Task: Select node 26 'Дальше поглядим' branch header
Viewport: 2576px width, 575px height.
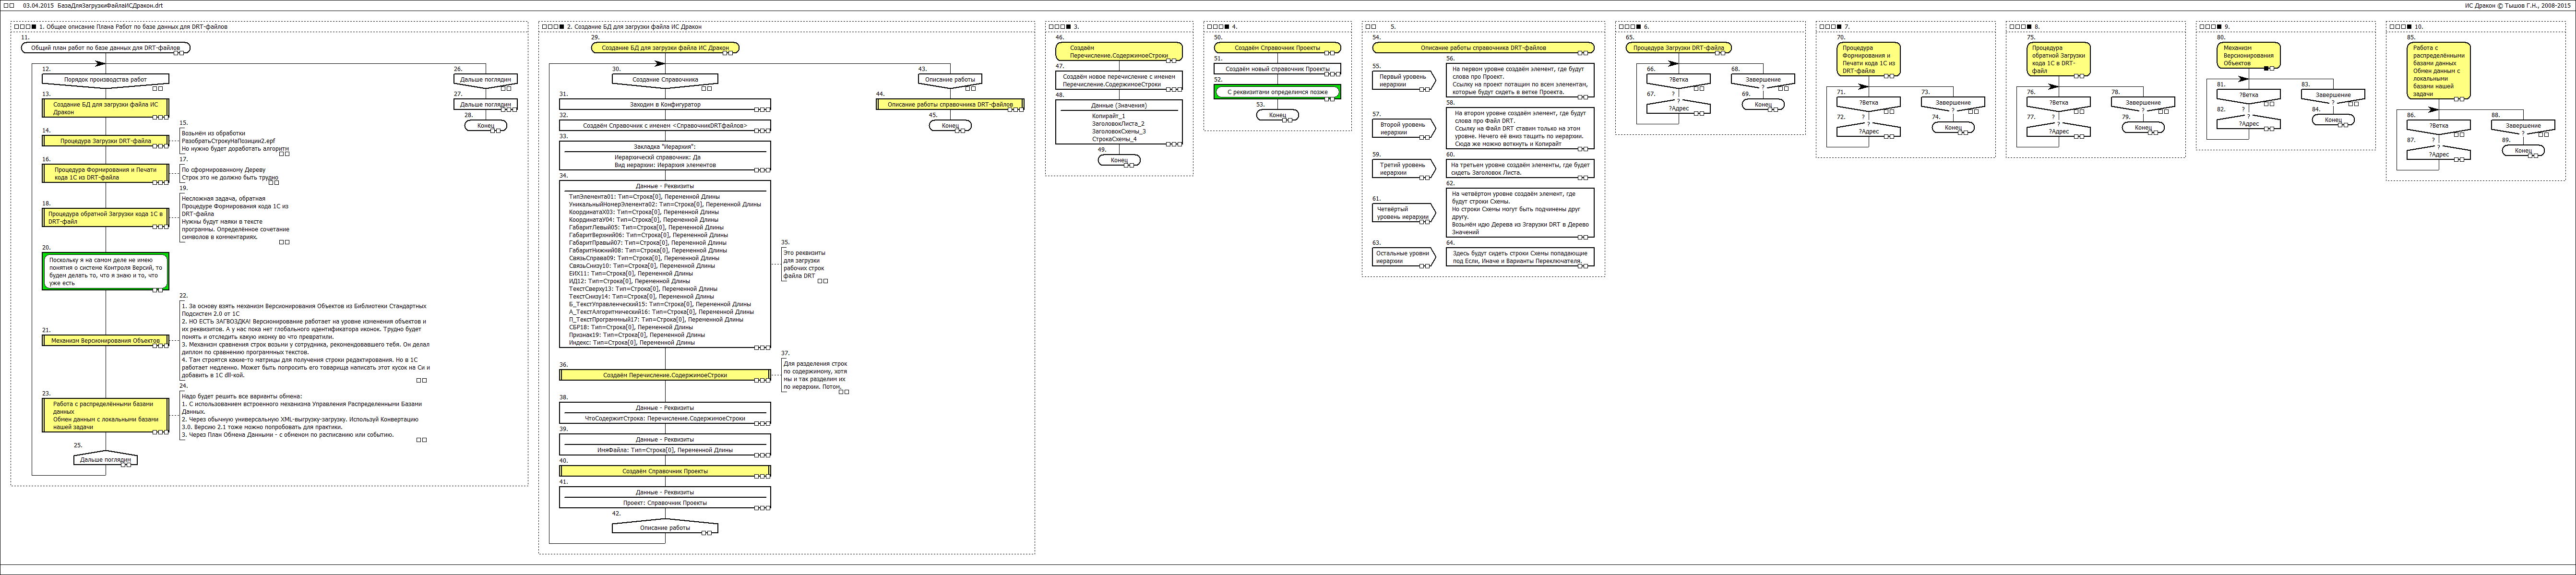Action: pyautogui.click(x=486, y=79)
